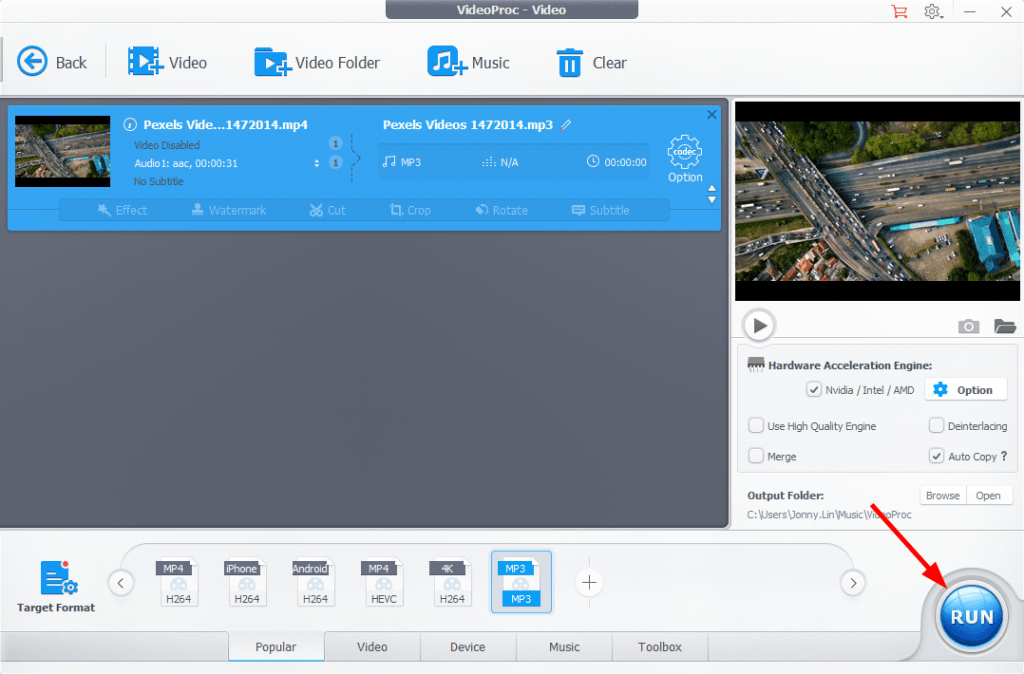Viewport: 1024px width, 674px height.
Task: Open the Rotate tool
Action: point(501,210)
